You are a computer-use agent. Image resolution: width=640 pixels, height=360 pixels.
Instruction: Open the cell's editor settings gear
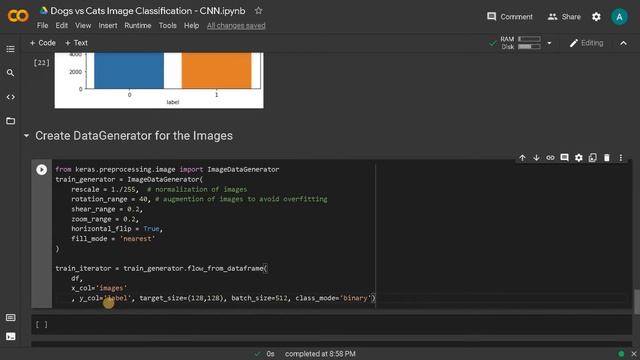click(x=579, y=158)
